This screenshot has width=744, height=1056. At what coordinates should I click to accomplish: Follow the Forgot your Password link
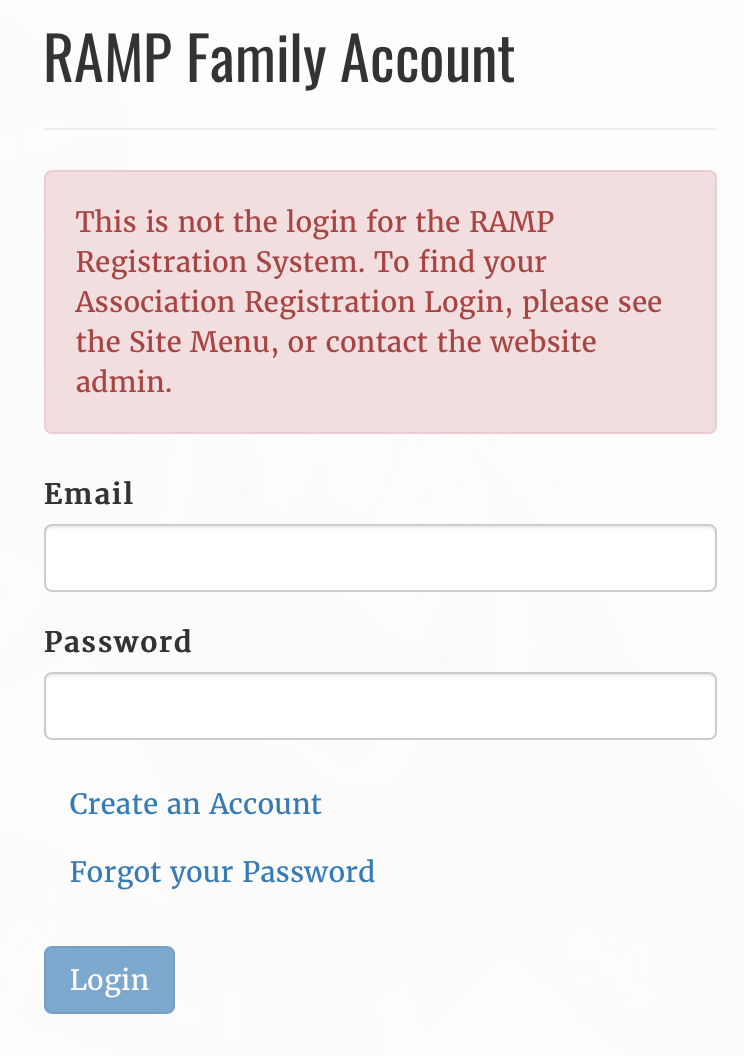[x=222, y=872]
